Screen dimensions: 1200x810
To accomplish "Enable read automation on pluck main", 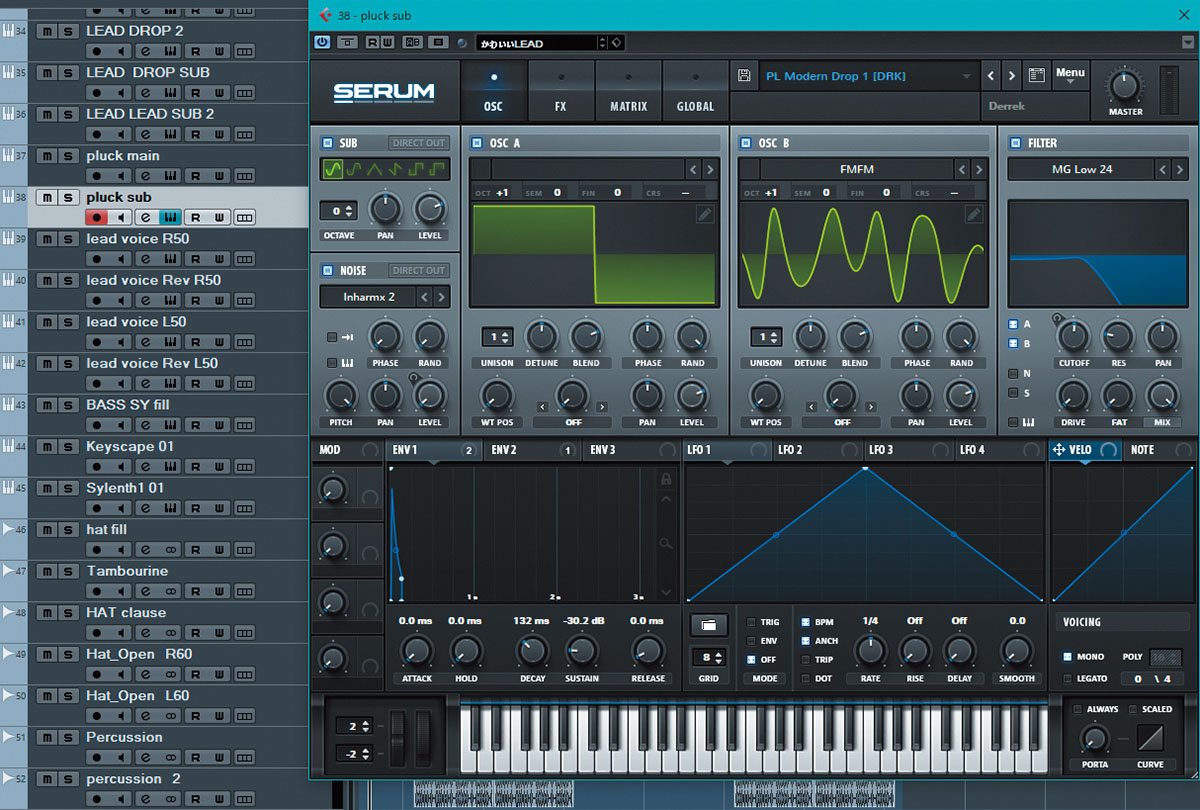I will (x=196, y=175).
